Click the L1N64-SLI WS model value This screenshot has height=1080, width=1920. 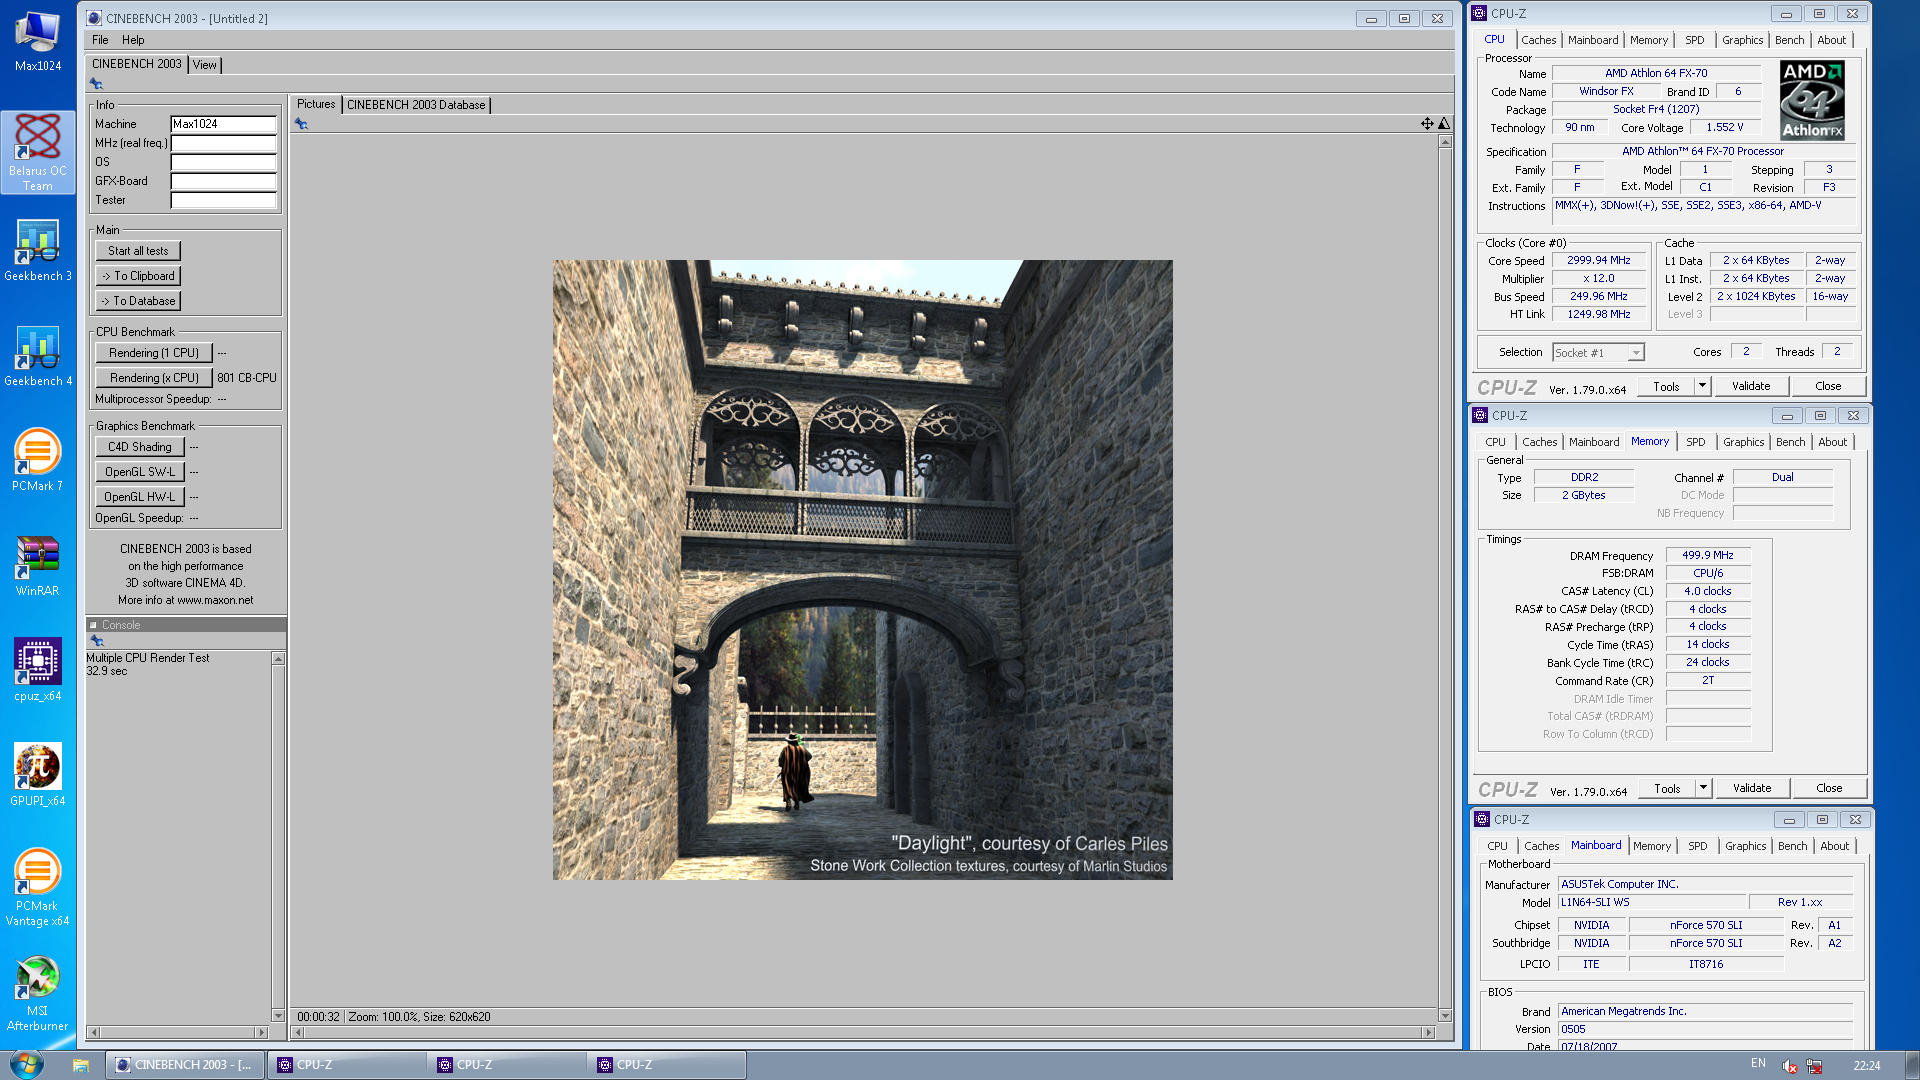click(1653, 902)
